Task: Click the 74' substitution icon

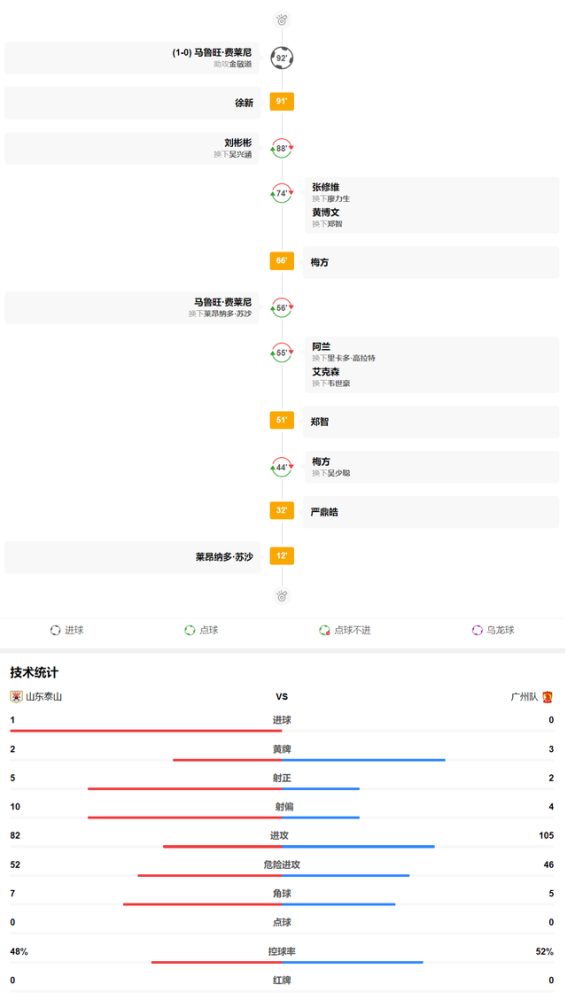Action: tap(282, 193)
